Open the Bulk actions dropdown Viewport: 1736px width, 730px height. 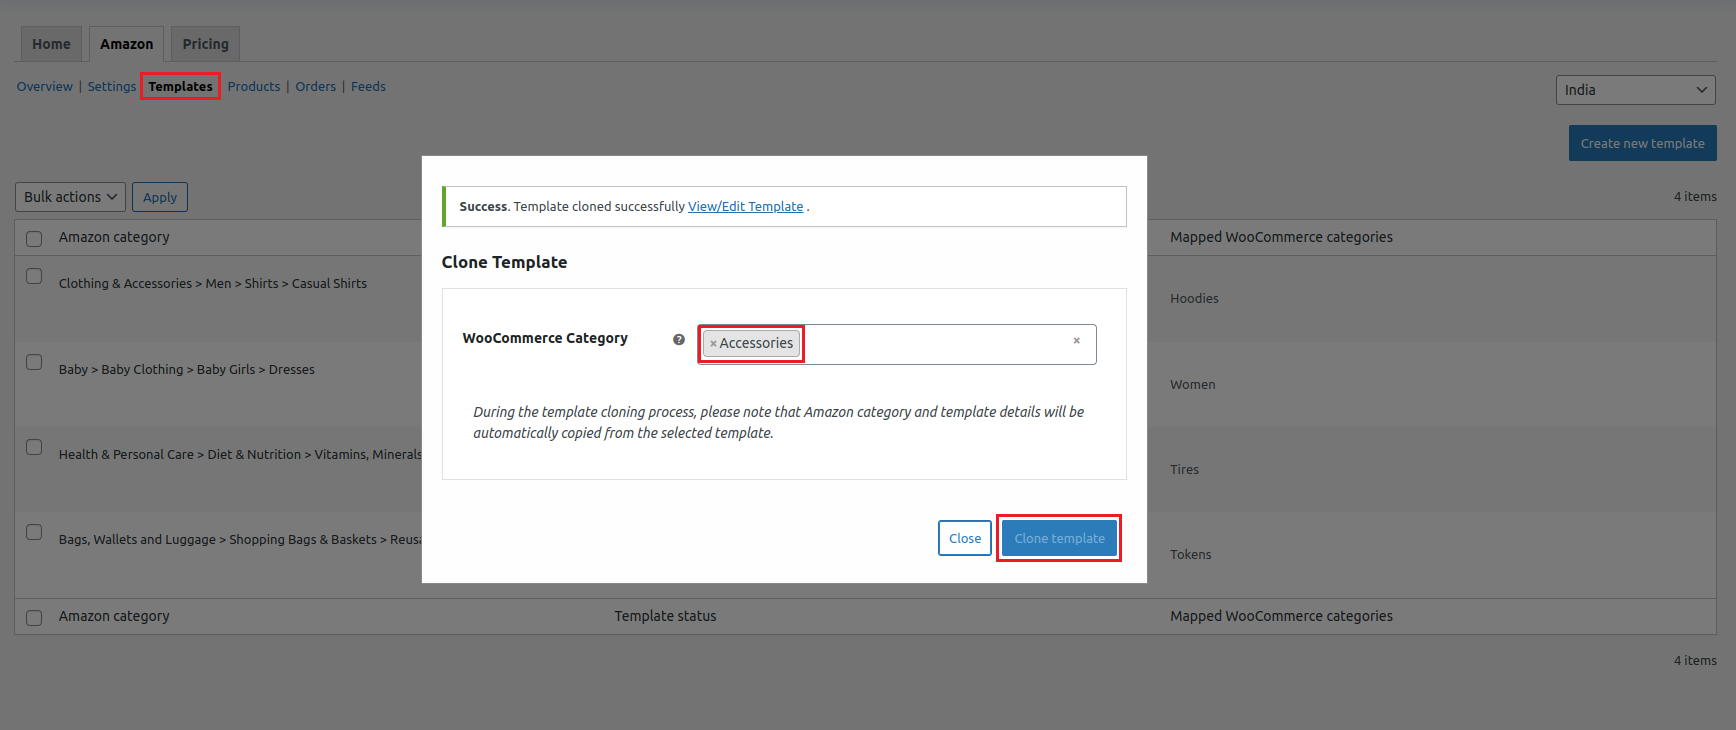pos(70,197)
